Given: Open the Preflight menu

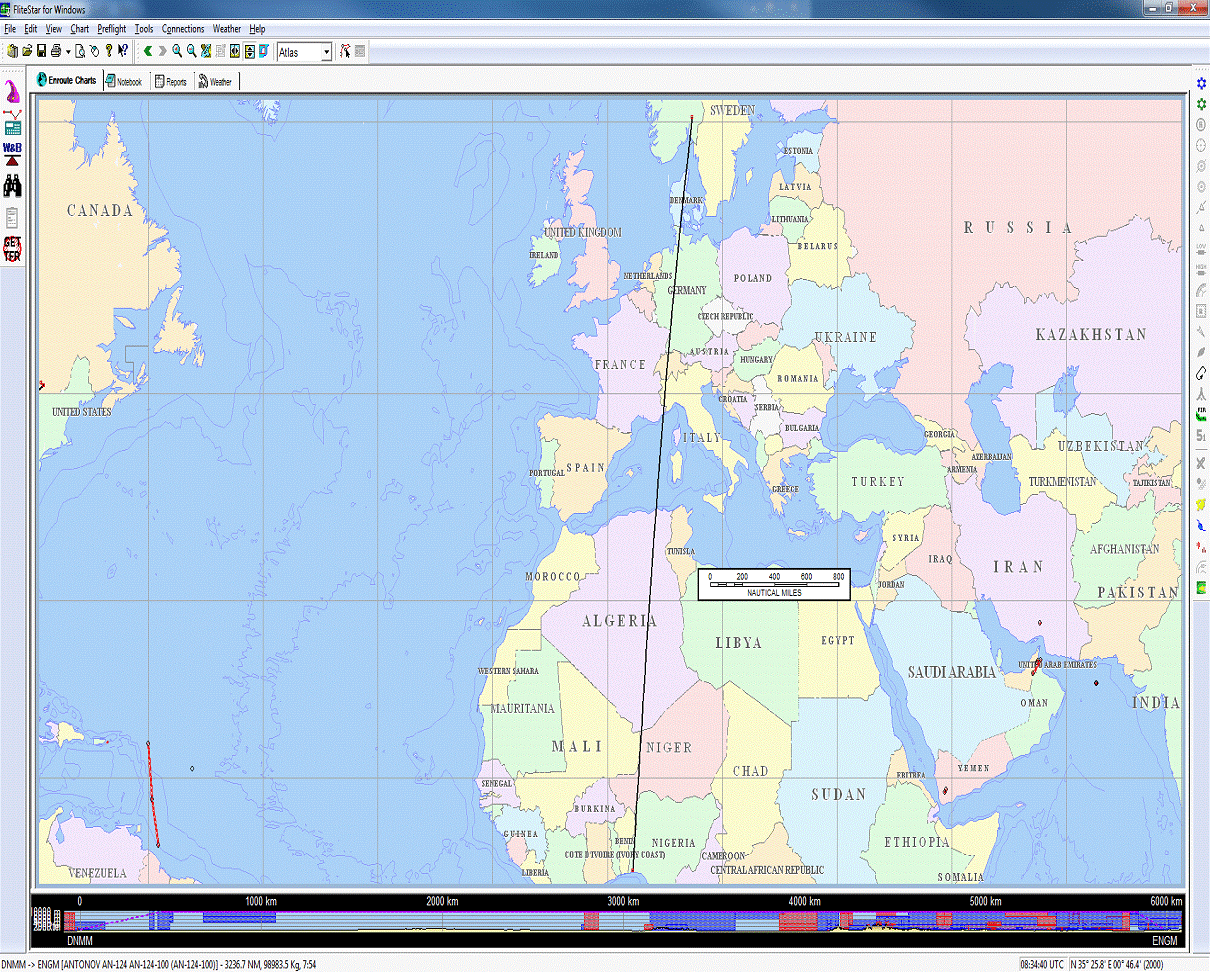Looking at the screenshot, I should coord(112,29).
